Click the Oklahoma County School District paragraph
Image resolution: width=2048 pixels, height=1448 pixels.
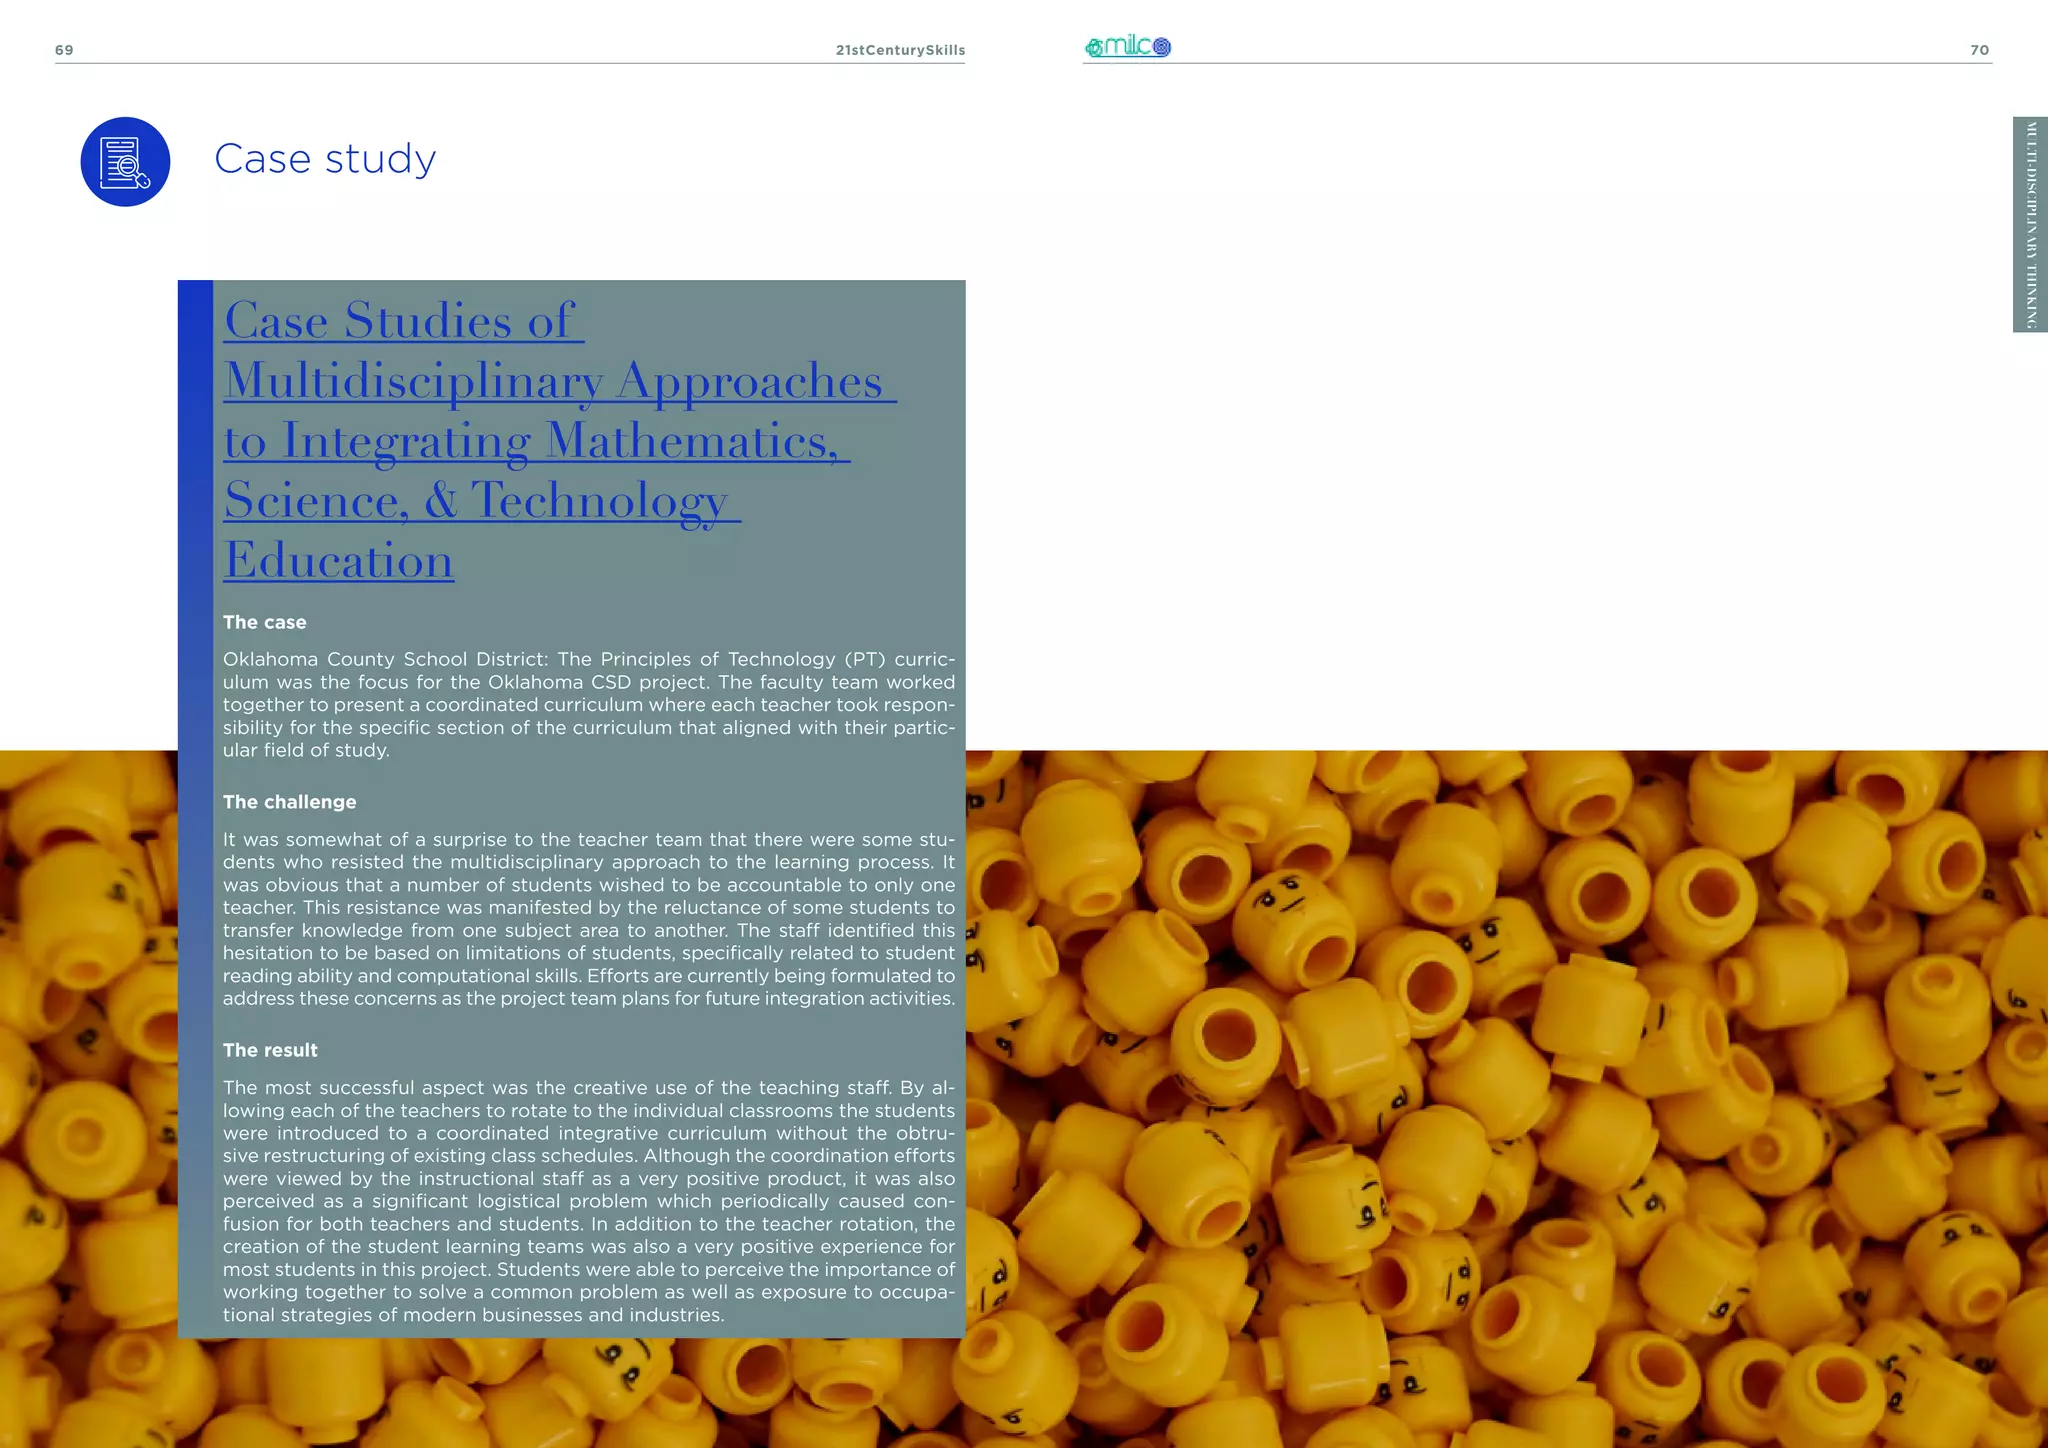click(588, 705)
